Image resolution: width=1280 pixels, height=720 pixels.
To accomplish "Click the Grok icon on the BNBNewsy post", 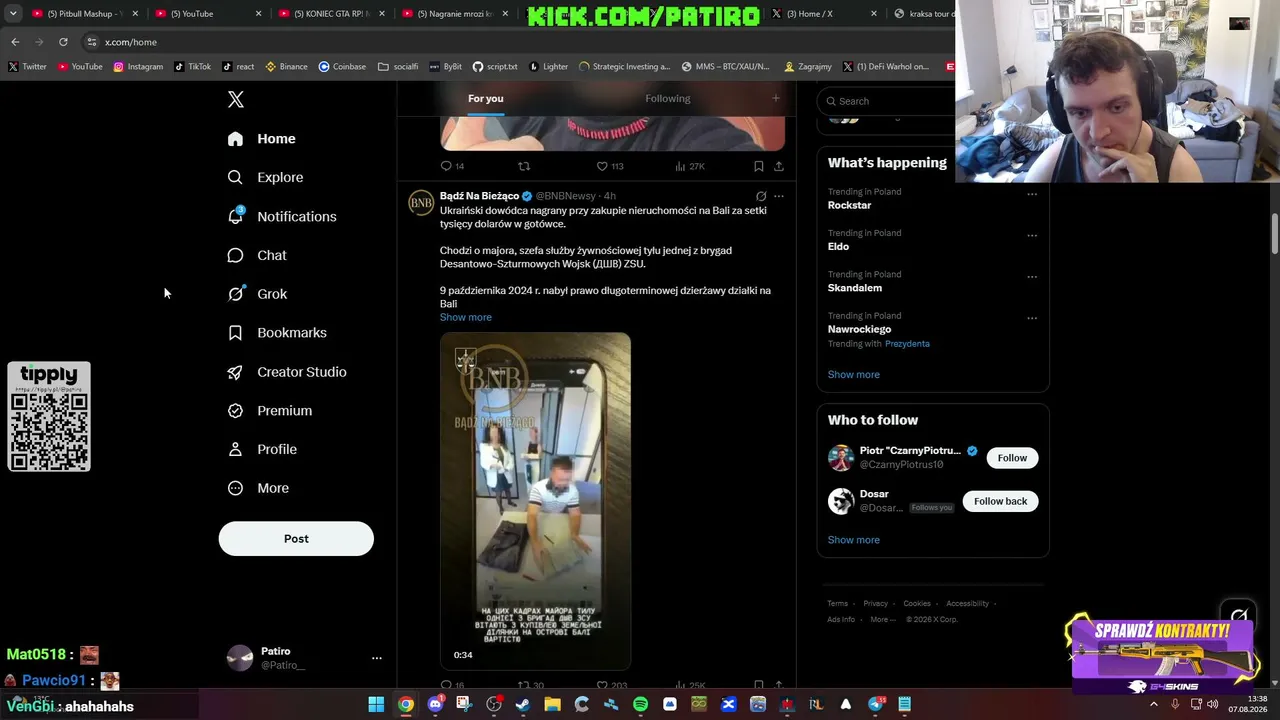I will coord(761,196).
